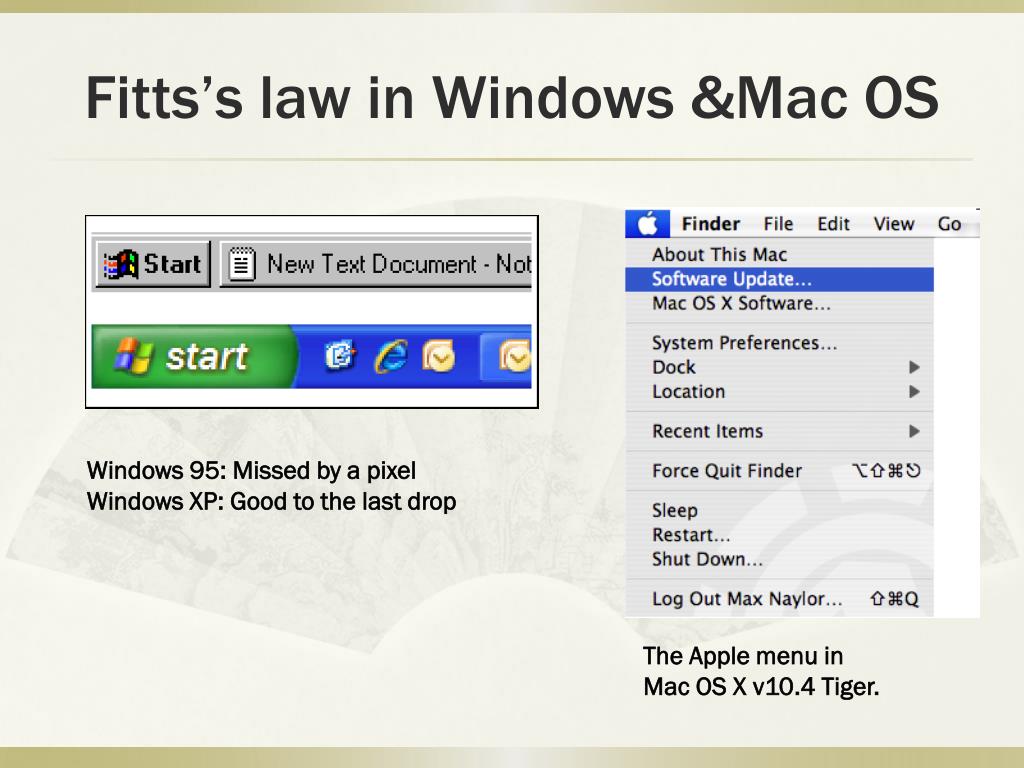
Task: Open the View menu
Action: [893, 224]
